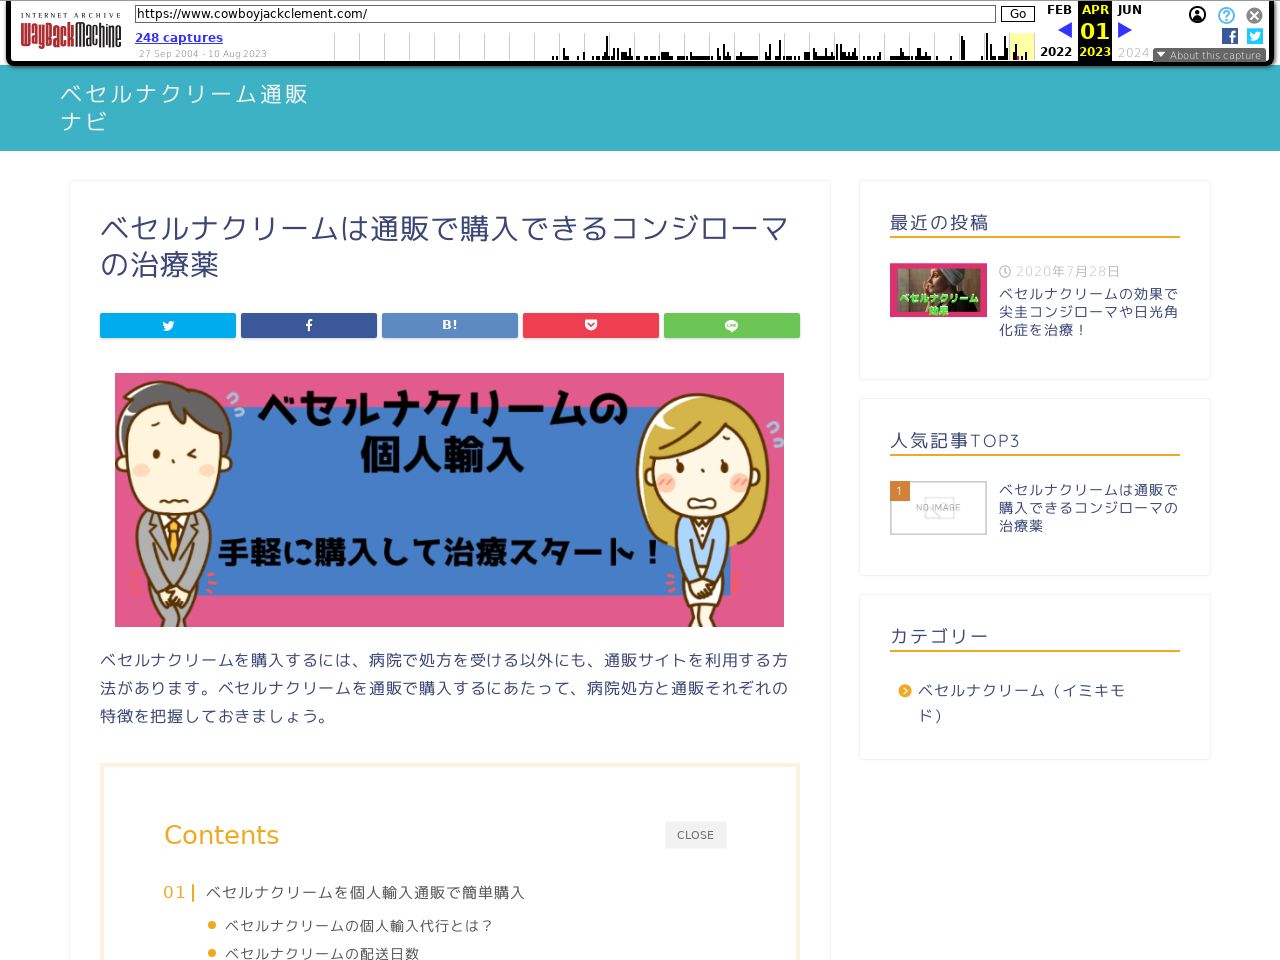Click the Facebook share button
Viewport: 1280px width, 960px height.
point(309,326)
